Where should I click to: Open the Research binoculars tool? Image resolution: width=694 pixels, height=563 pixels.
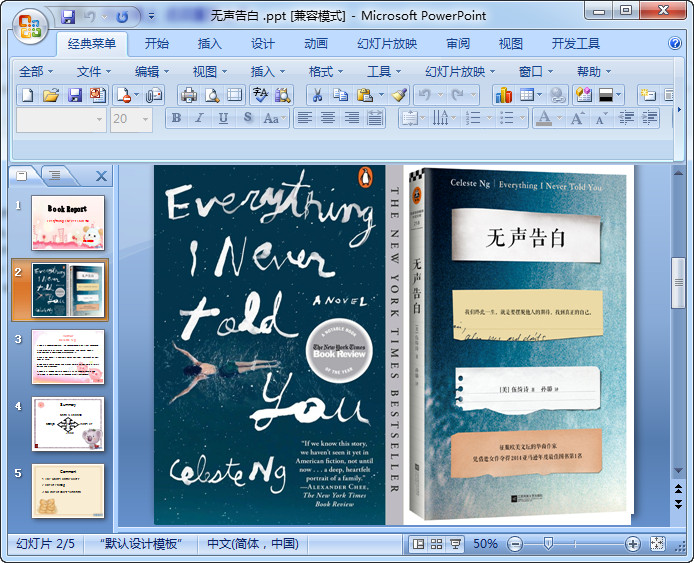283,95
